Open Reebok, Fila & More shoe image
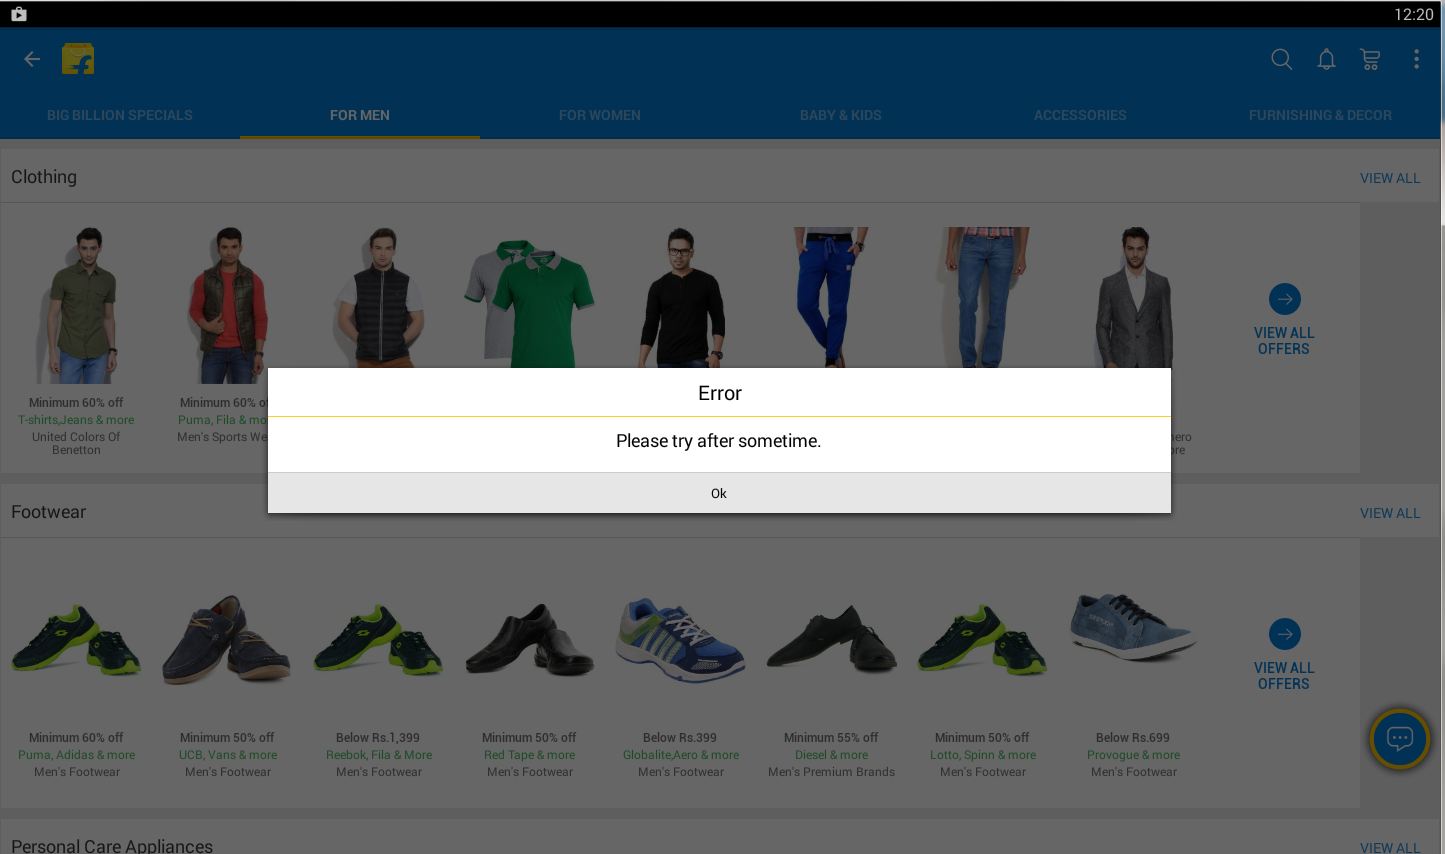Viewport: 1445px width, 854px height. click(x=379, y=640)
